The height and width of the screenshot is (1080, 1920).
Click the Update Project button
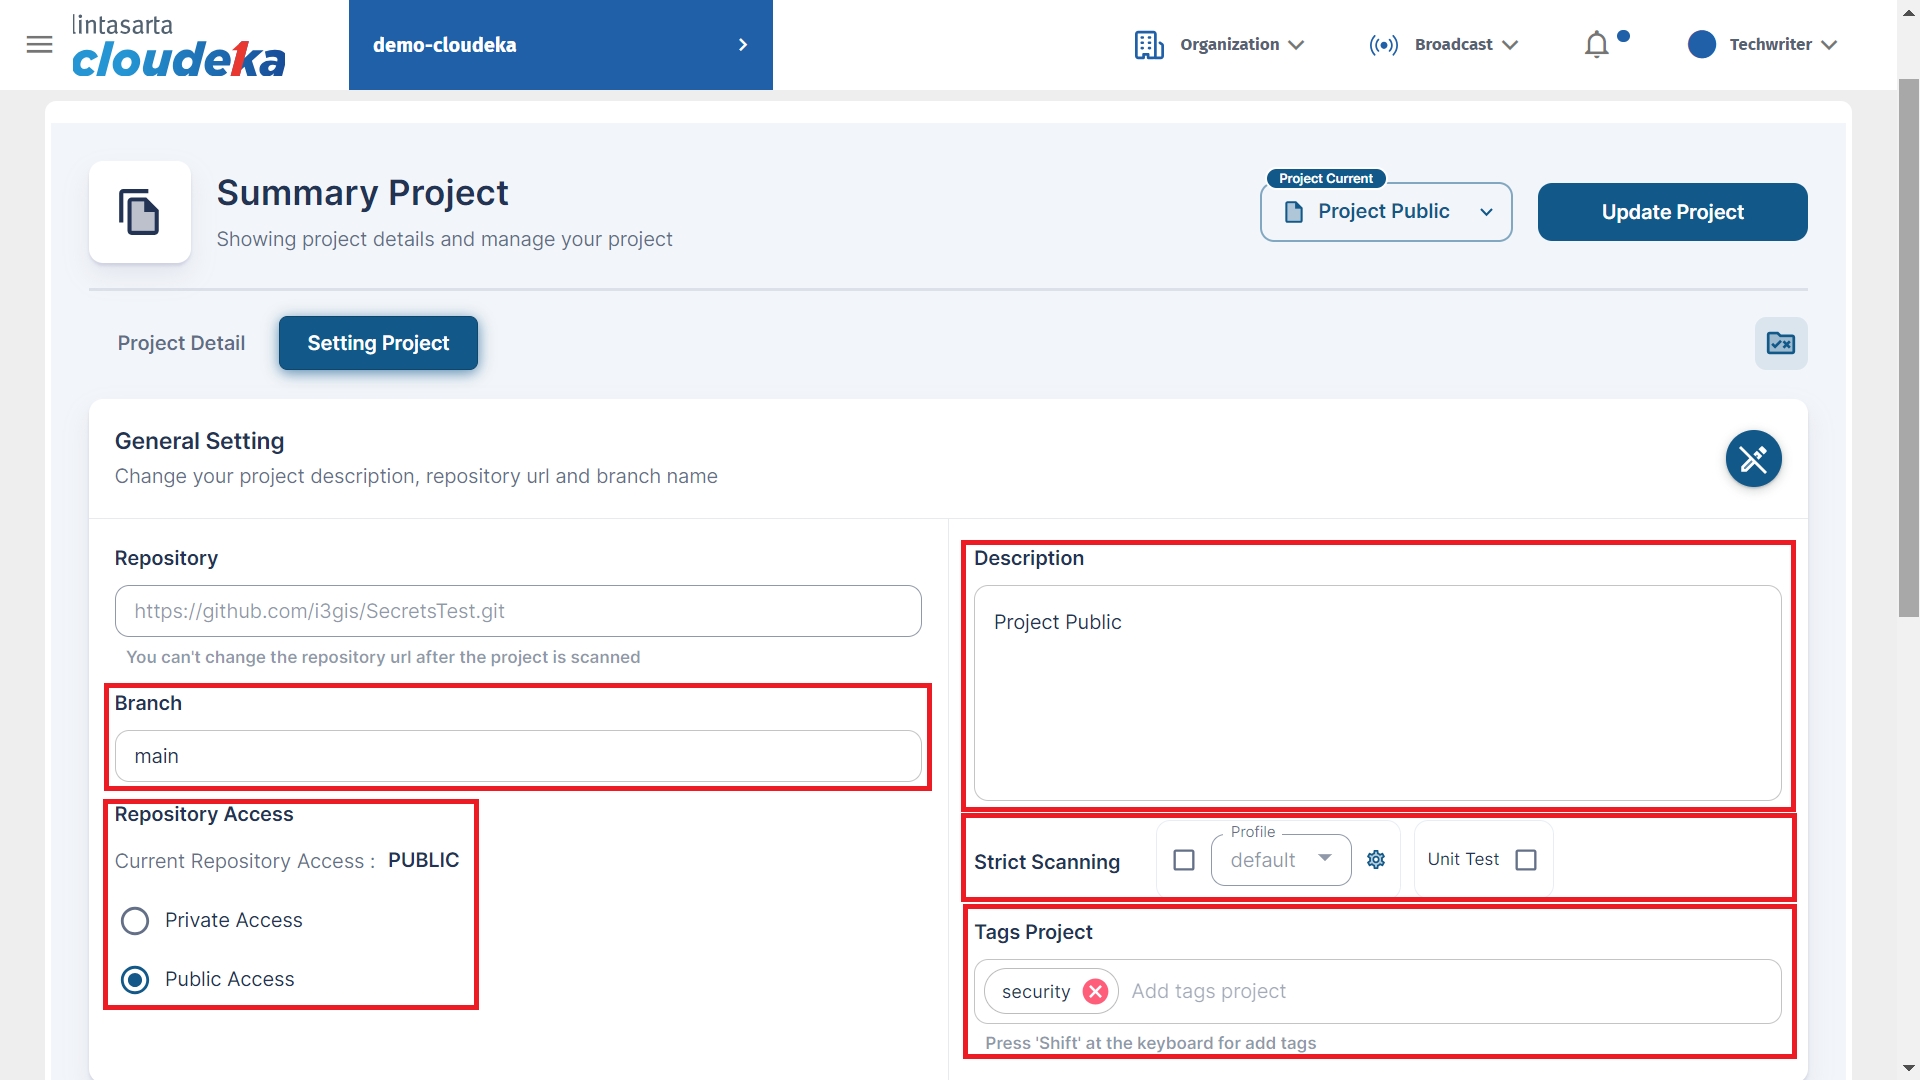1672,212
